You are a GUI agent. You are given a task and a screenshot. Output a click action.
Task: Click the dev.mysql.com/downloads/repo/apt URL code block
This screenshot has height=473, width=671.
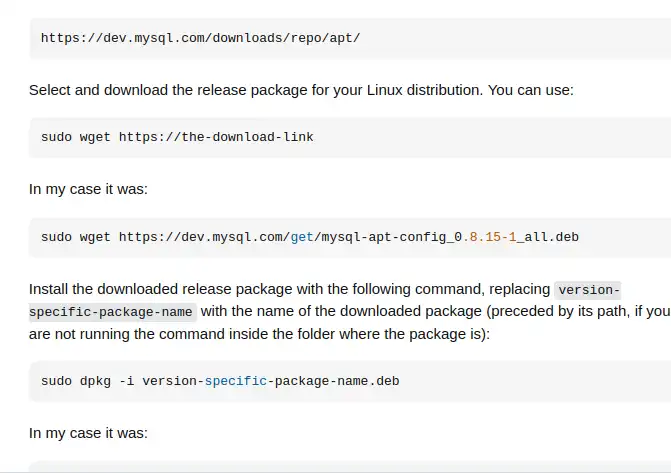click(200, 38)
